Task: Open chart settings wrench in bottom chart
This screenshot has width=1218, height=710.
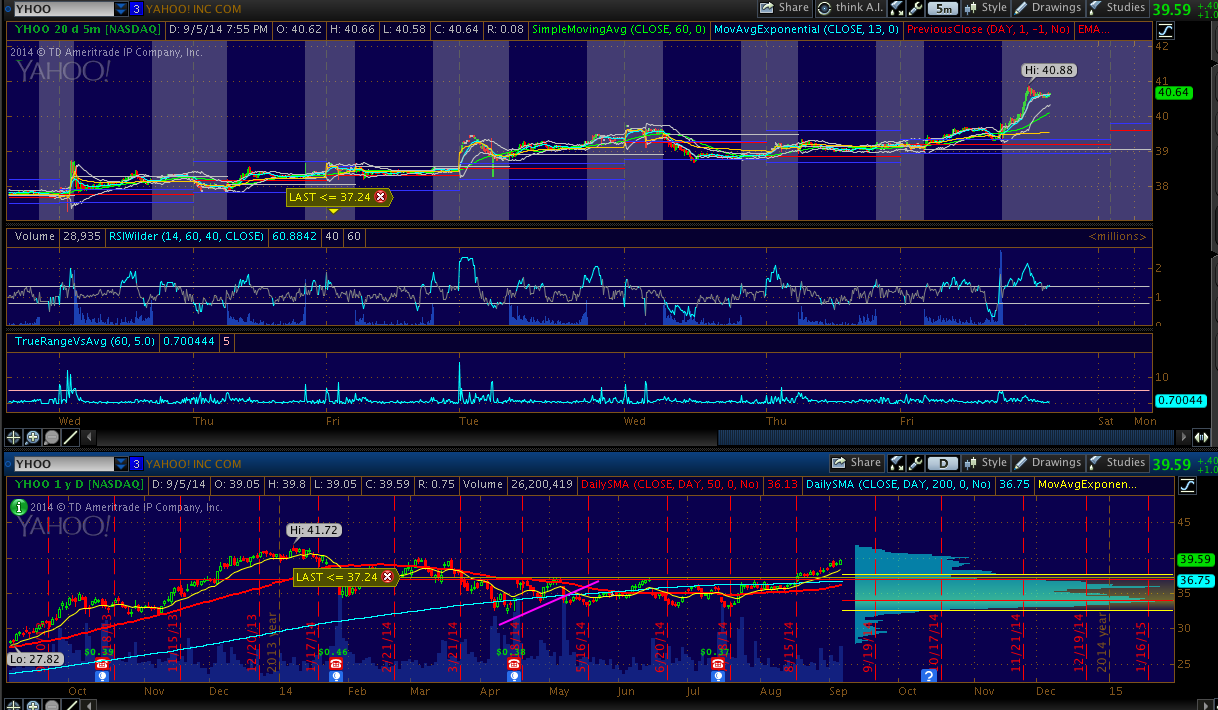Action: click(914, 463)
